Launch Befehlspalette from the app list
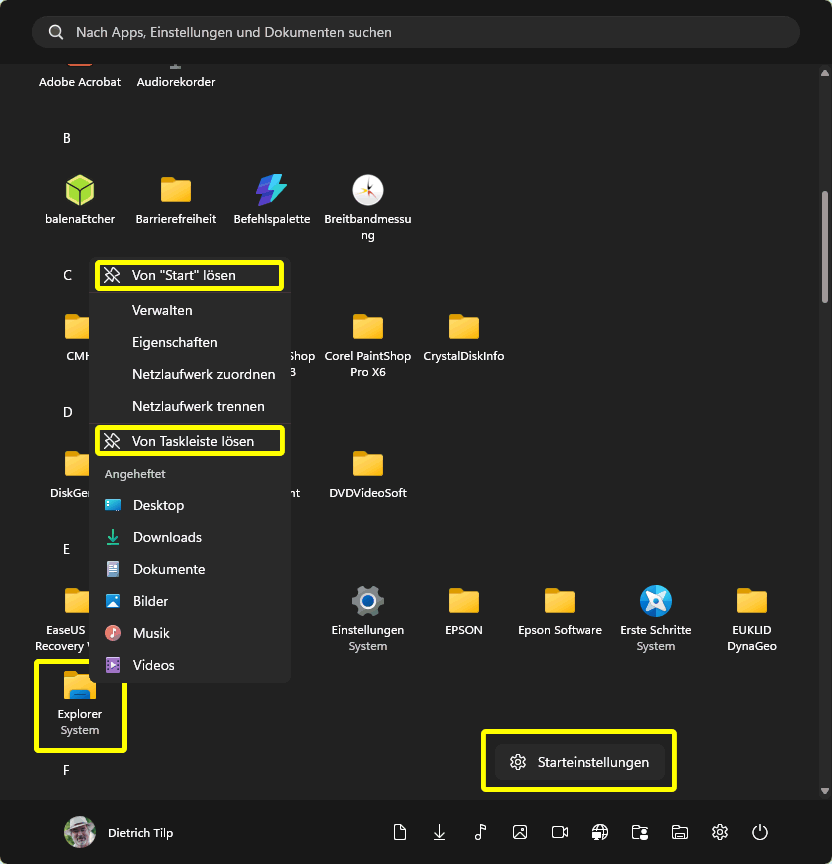 [271, 199]
